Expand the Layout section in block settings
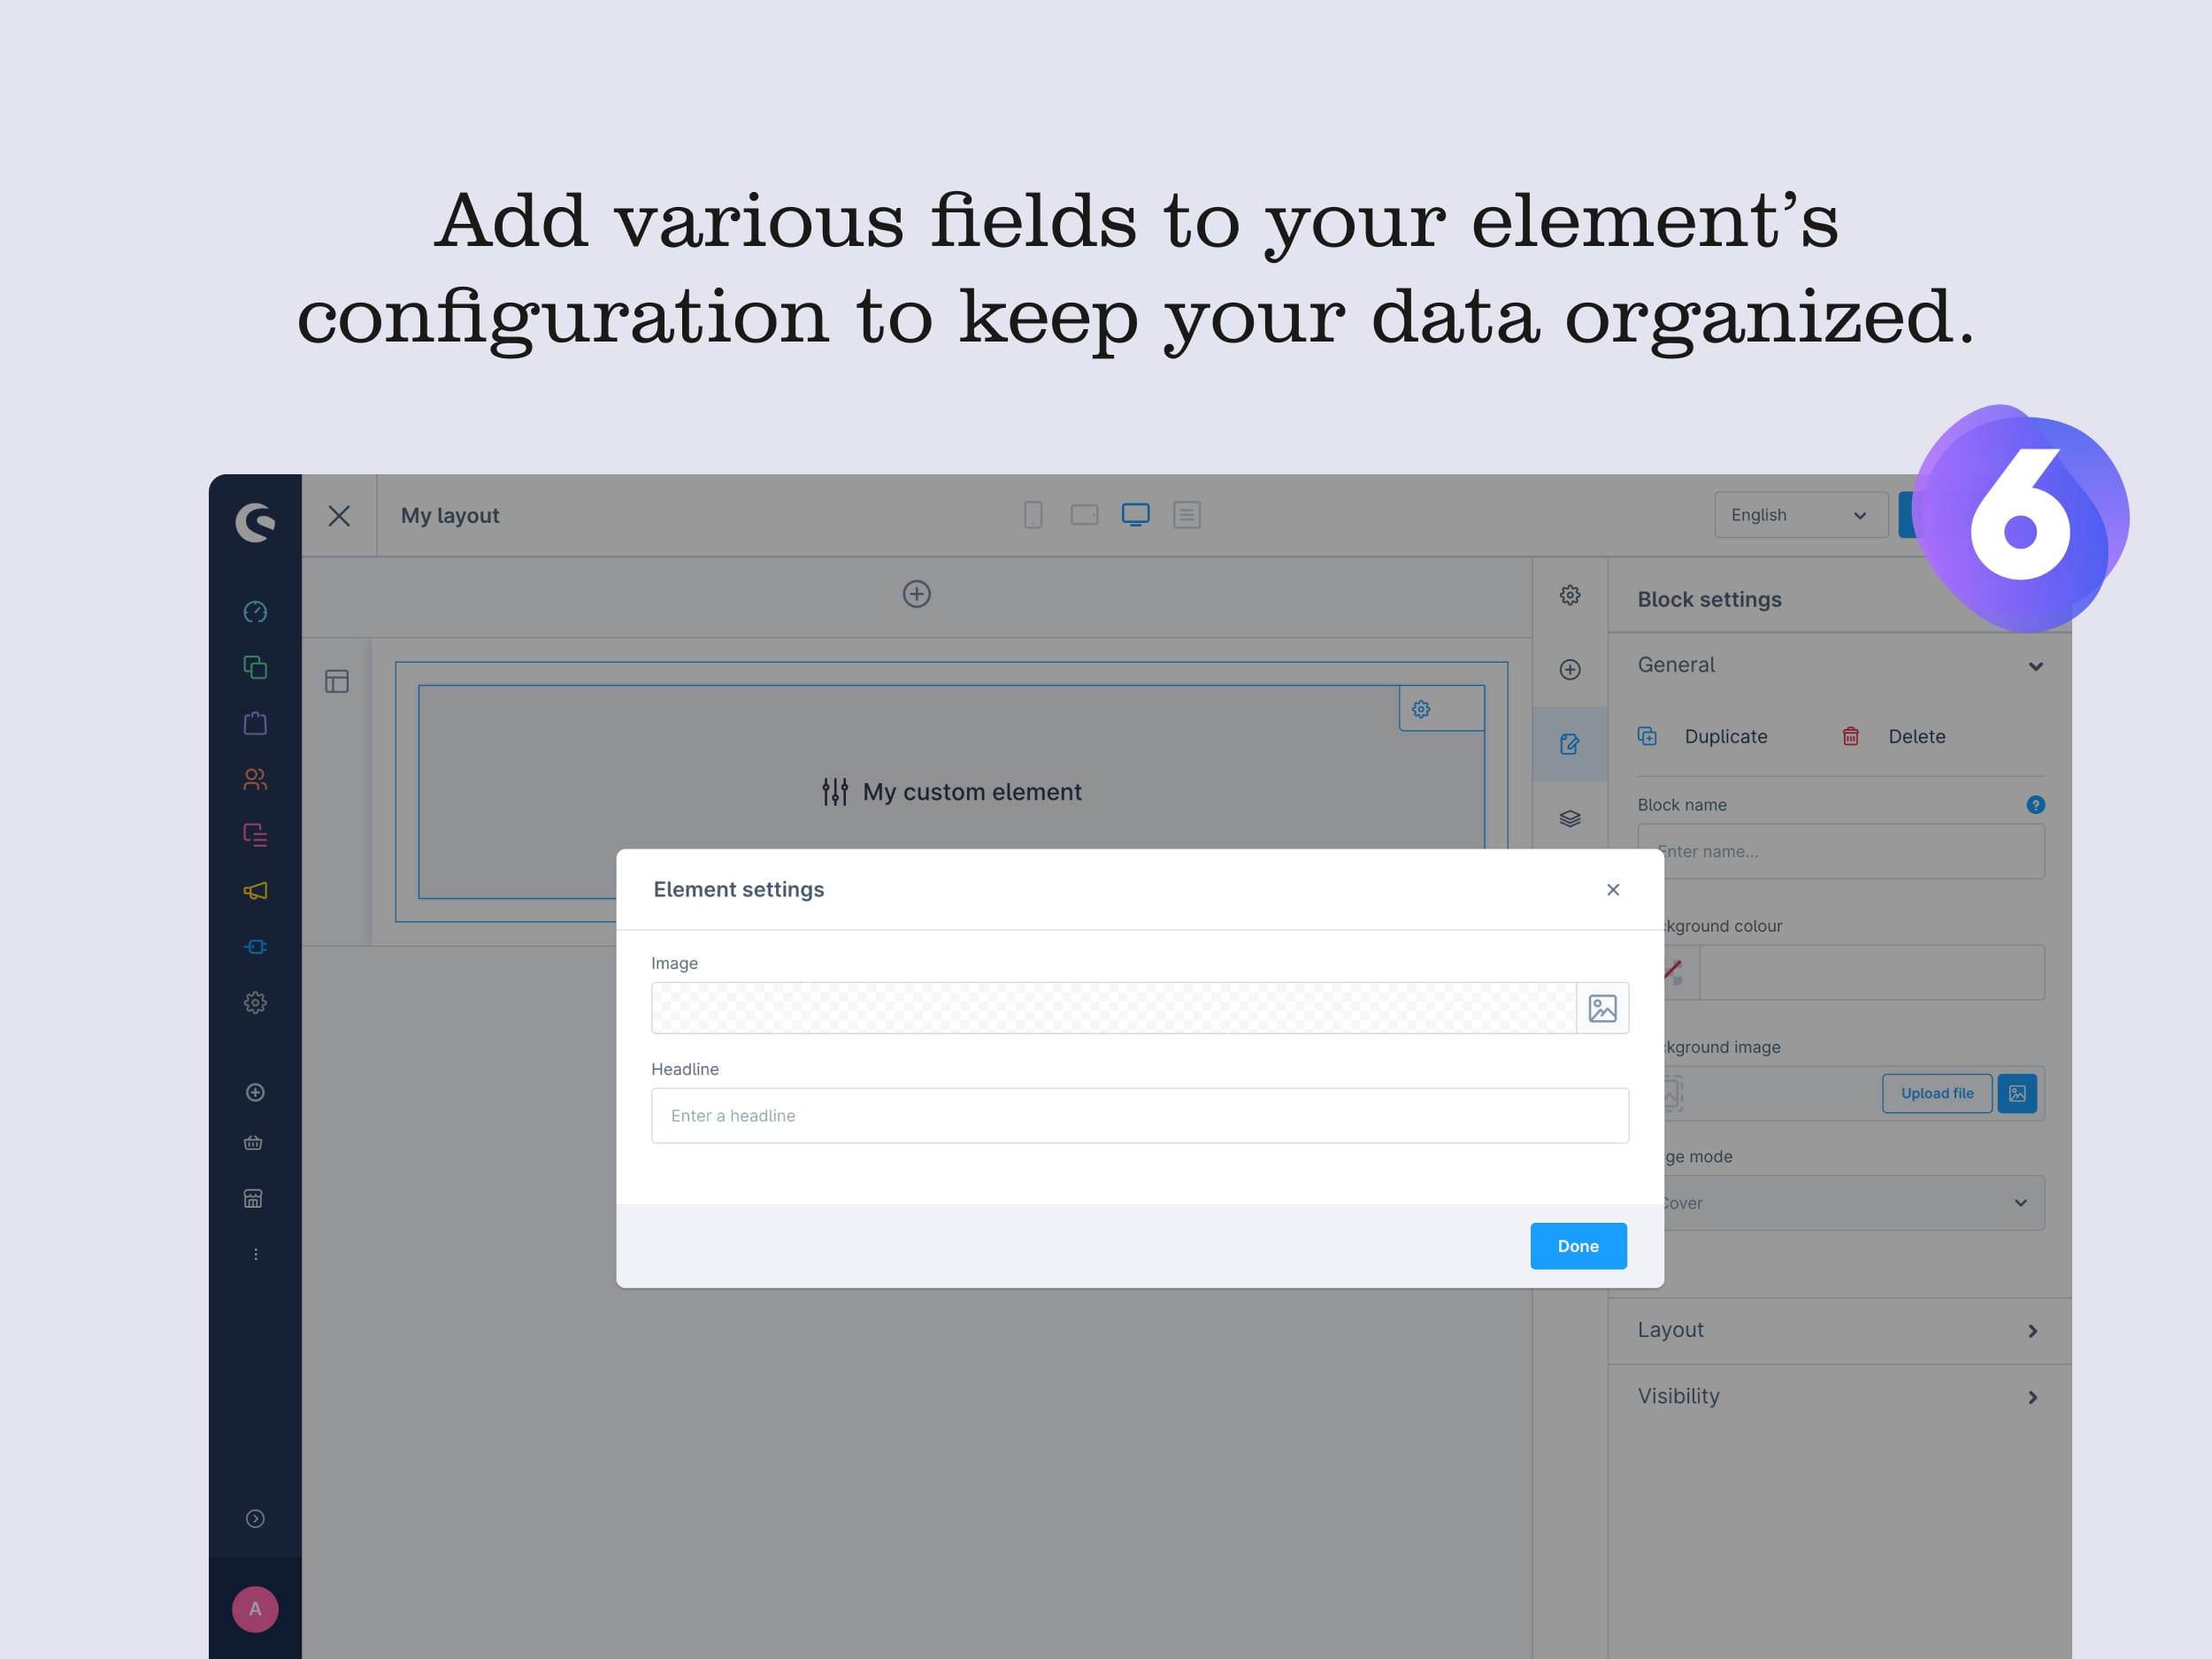This screenshot has width=2212, height=1659. 1836,1330
